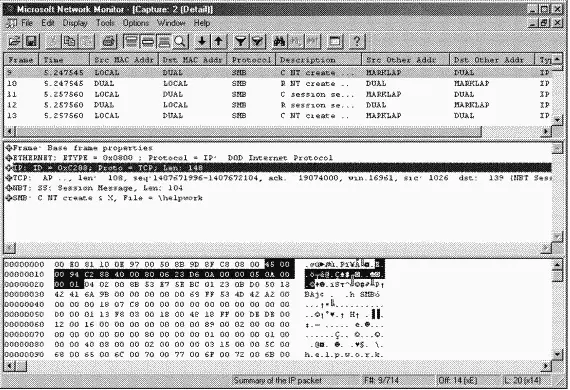The image size is (570, 390).
Task: Open the Help menu
Action: click(x=202, y=23)
